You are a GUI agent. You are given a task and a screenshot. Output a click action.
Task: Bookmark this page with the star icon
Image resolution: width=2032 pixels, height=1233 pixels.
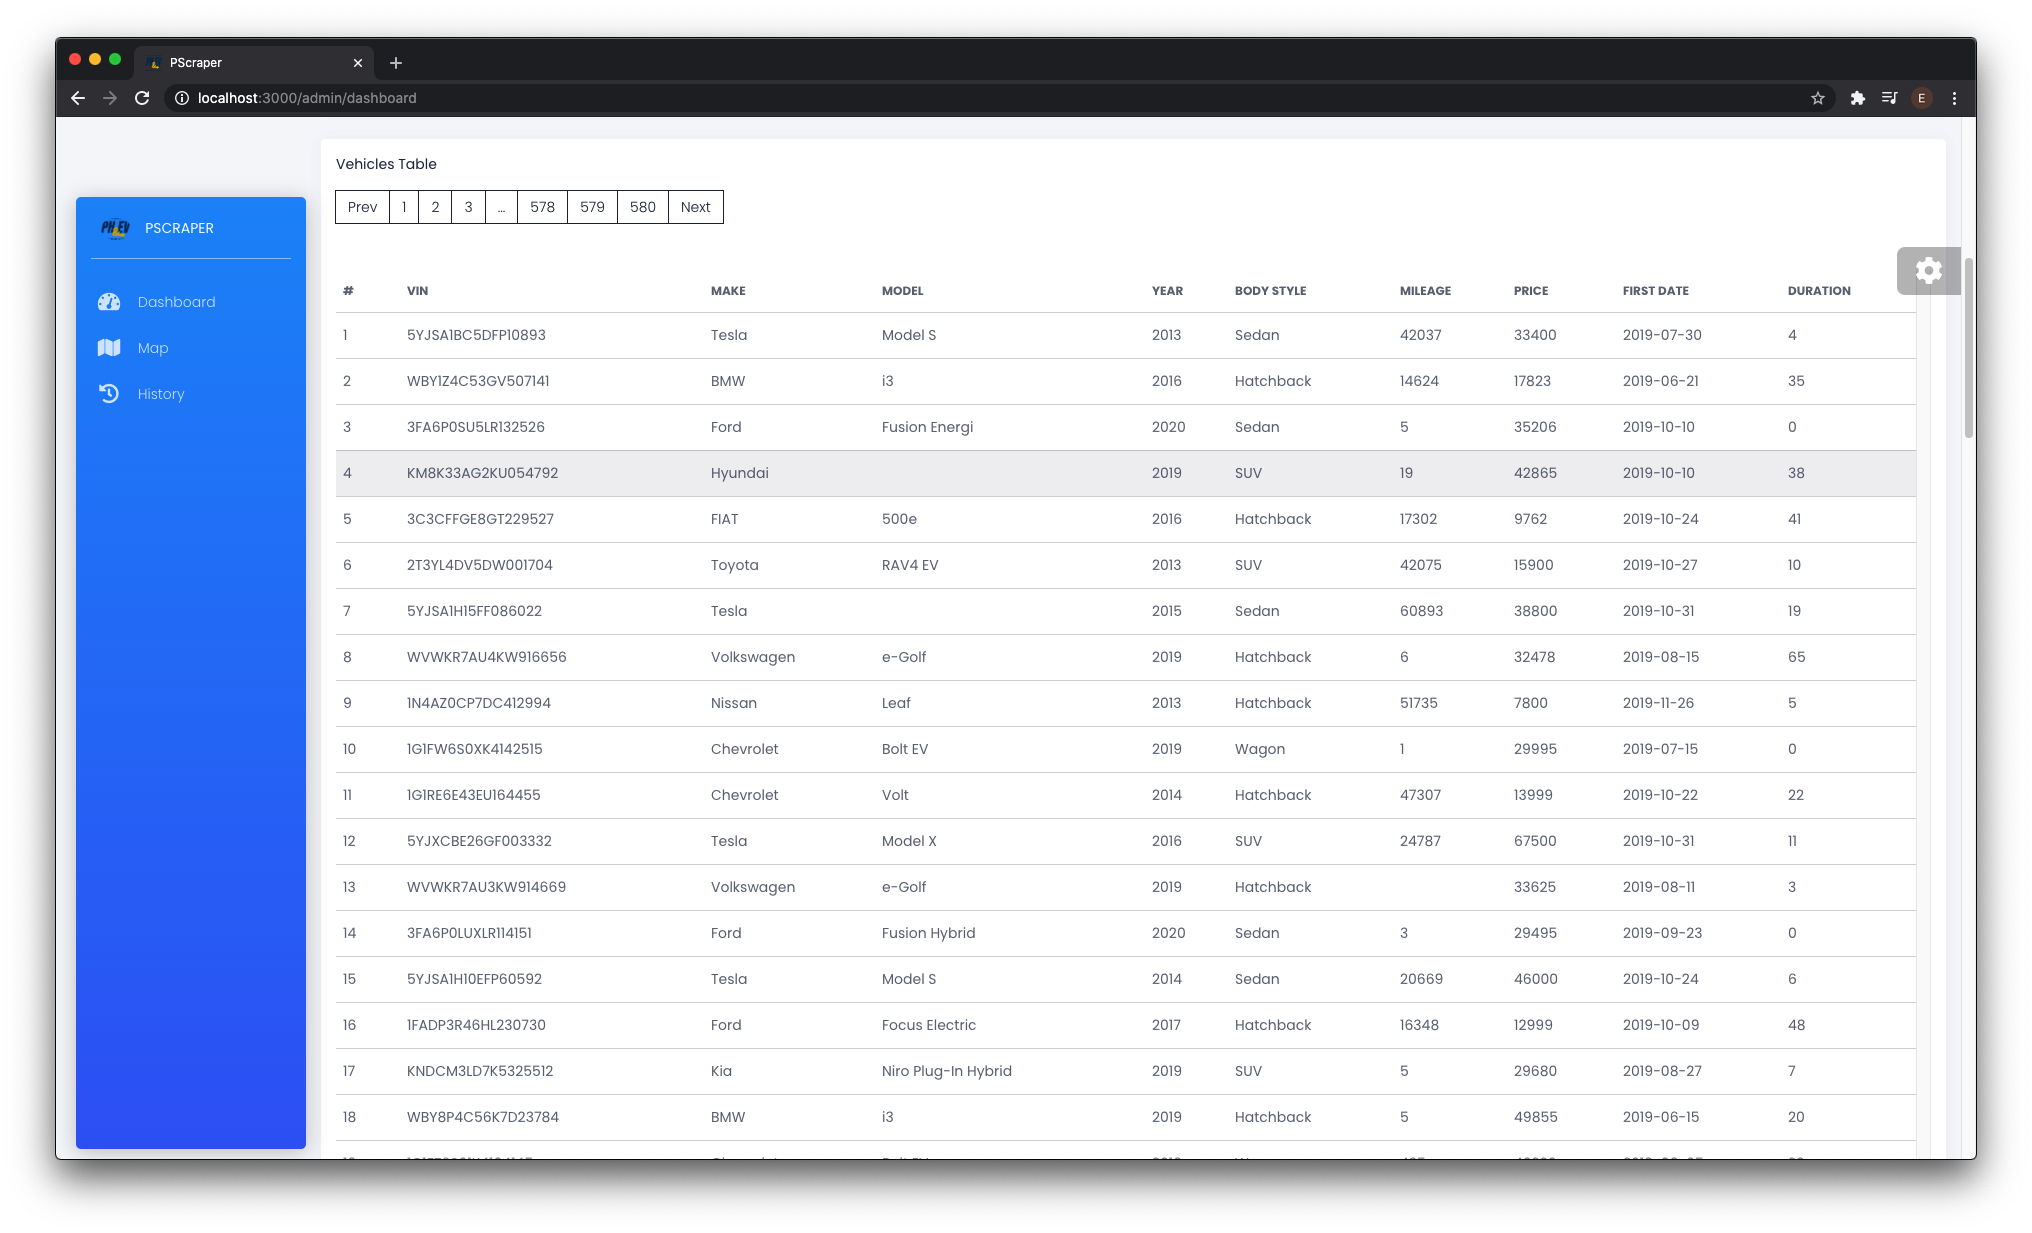tap(1817, 98)
